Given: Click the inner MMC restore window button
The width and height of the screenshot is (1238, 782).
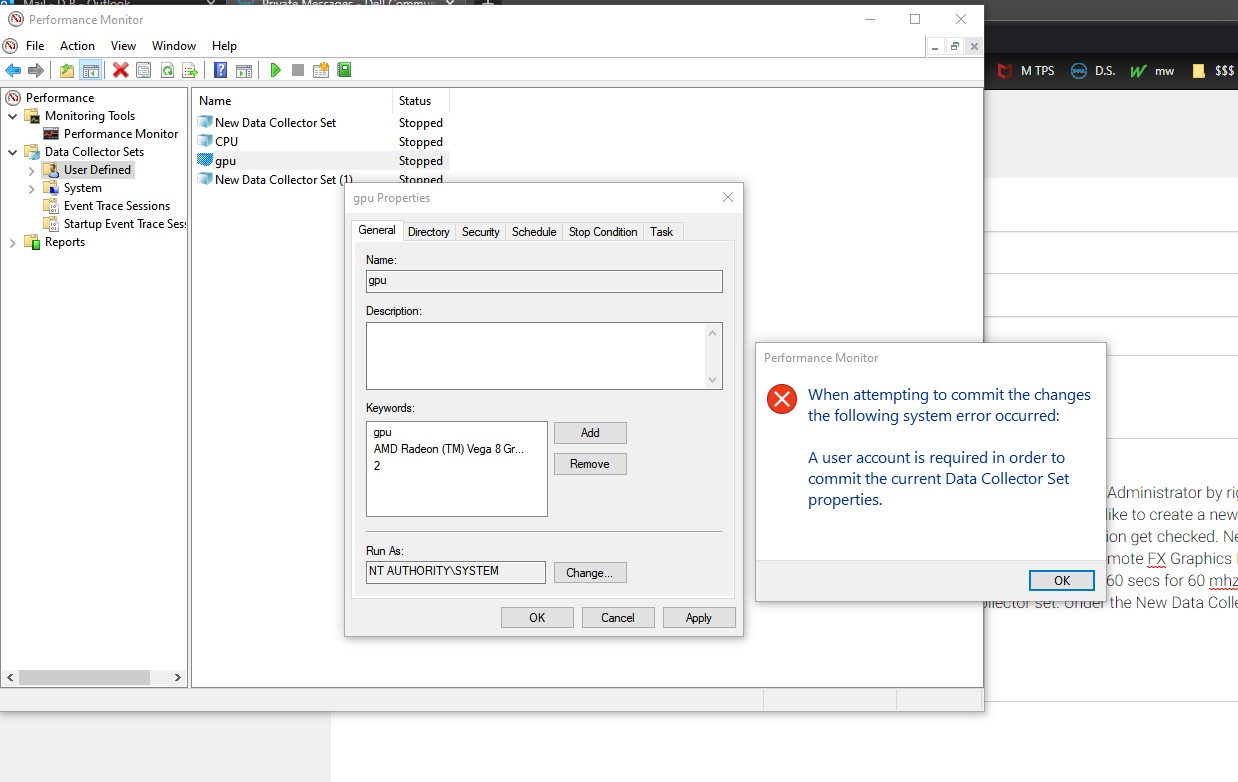Looking at the screenshot, I should click(955, 46).
